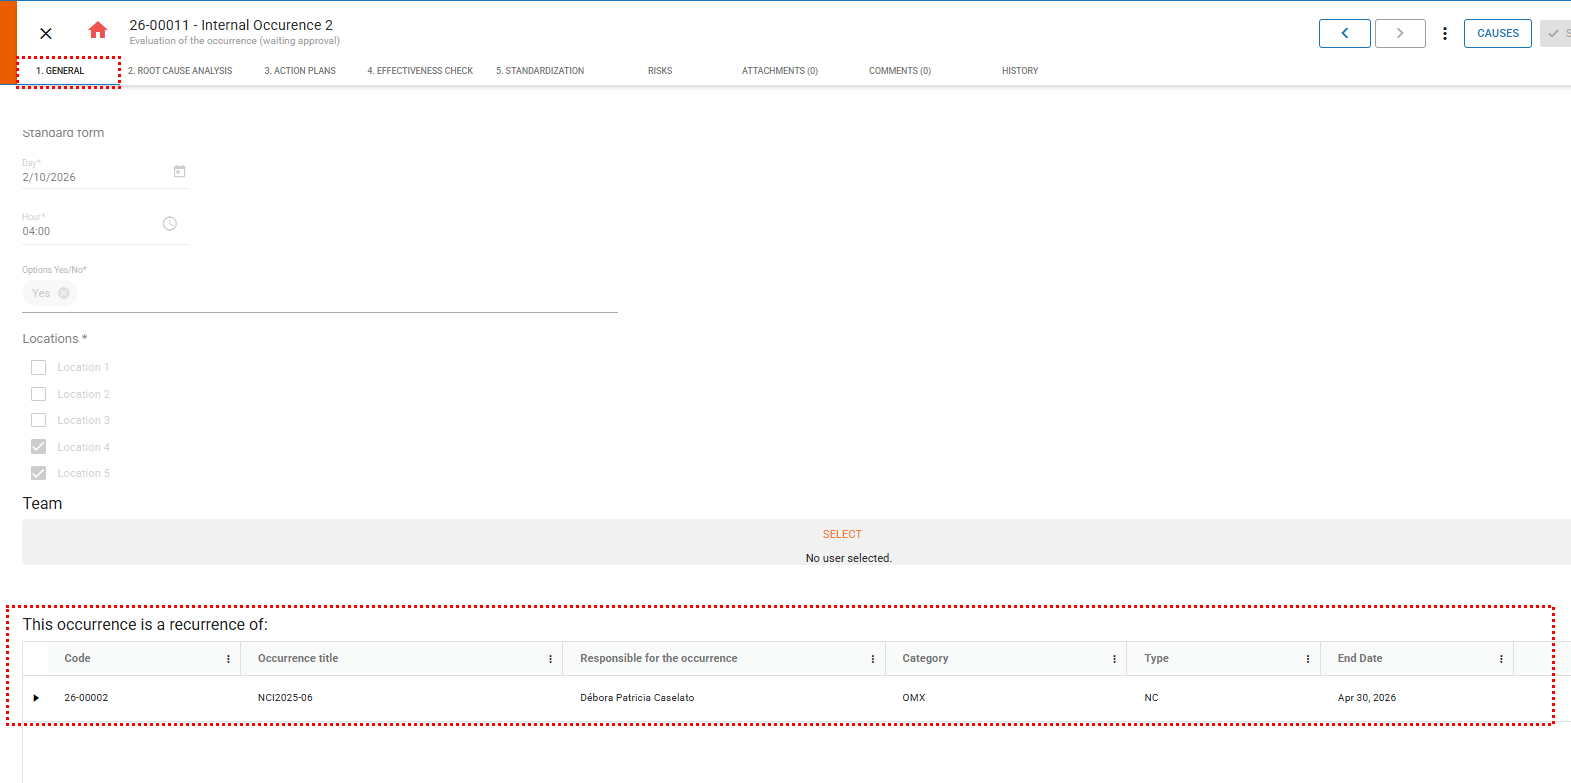Open the clock picker for Hour field
This screenshot has width=1571, height=783.
coord(170,224)
